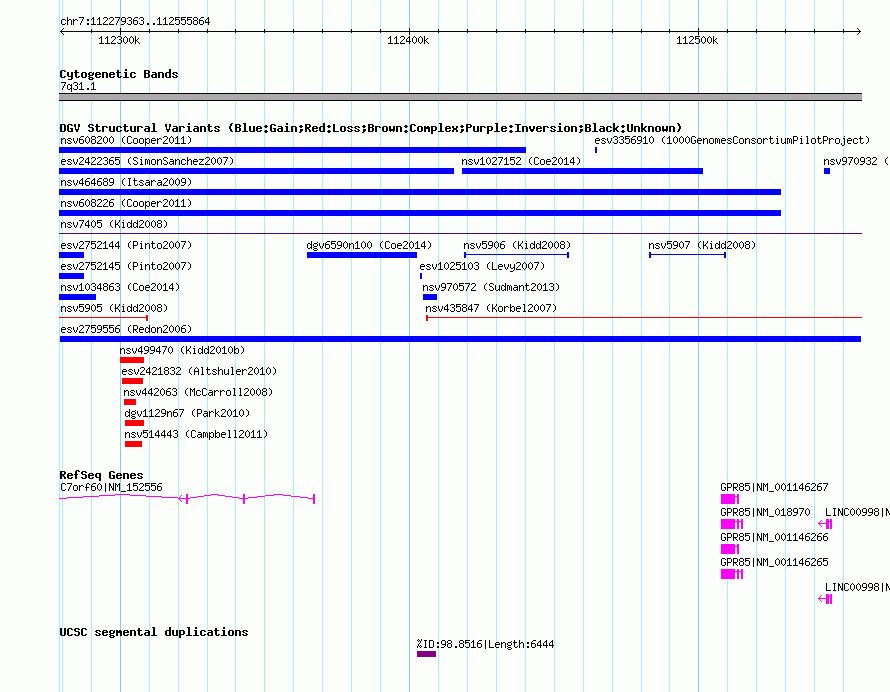Click the magenta GPR85 NM_001146266 gene glyph

point(730,549)
